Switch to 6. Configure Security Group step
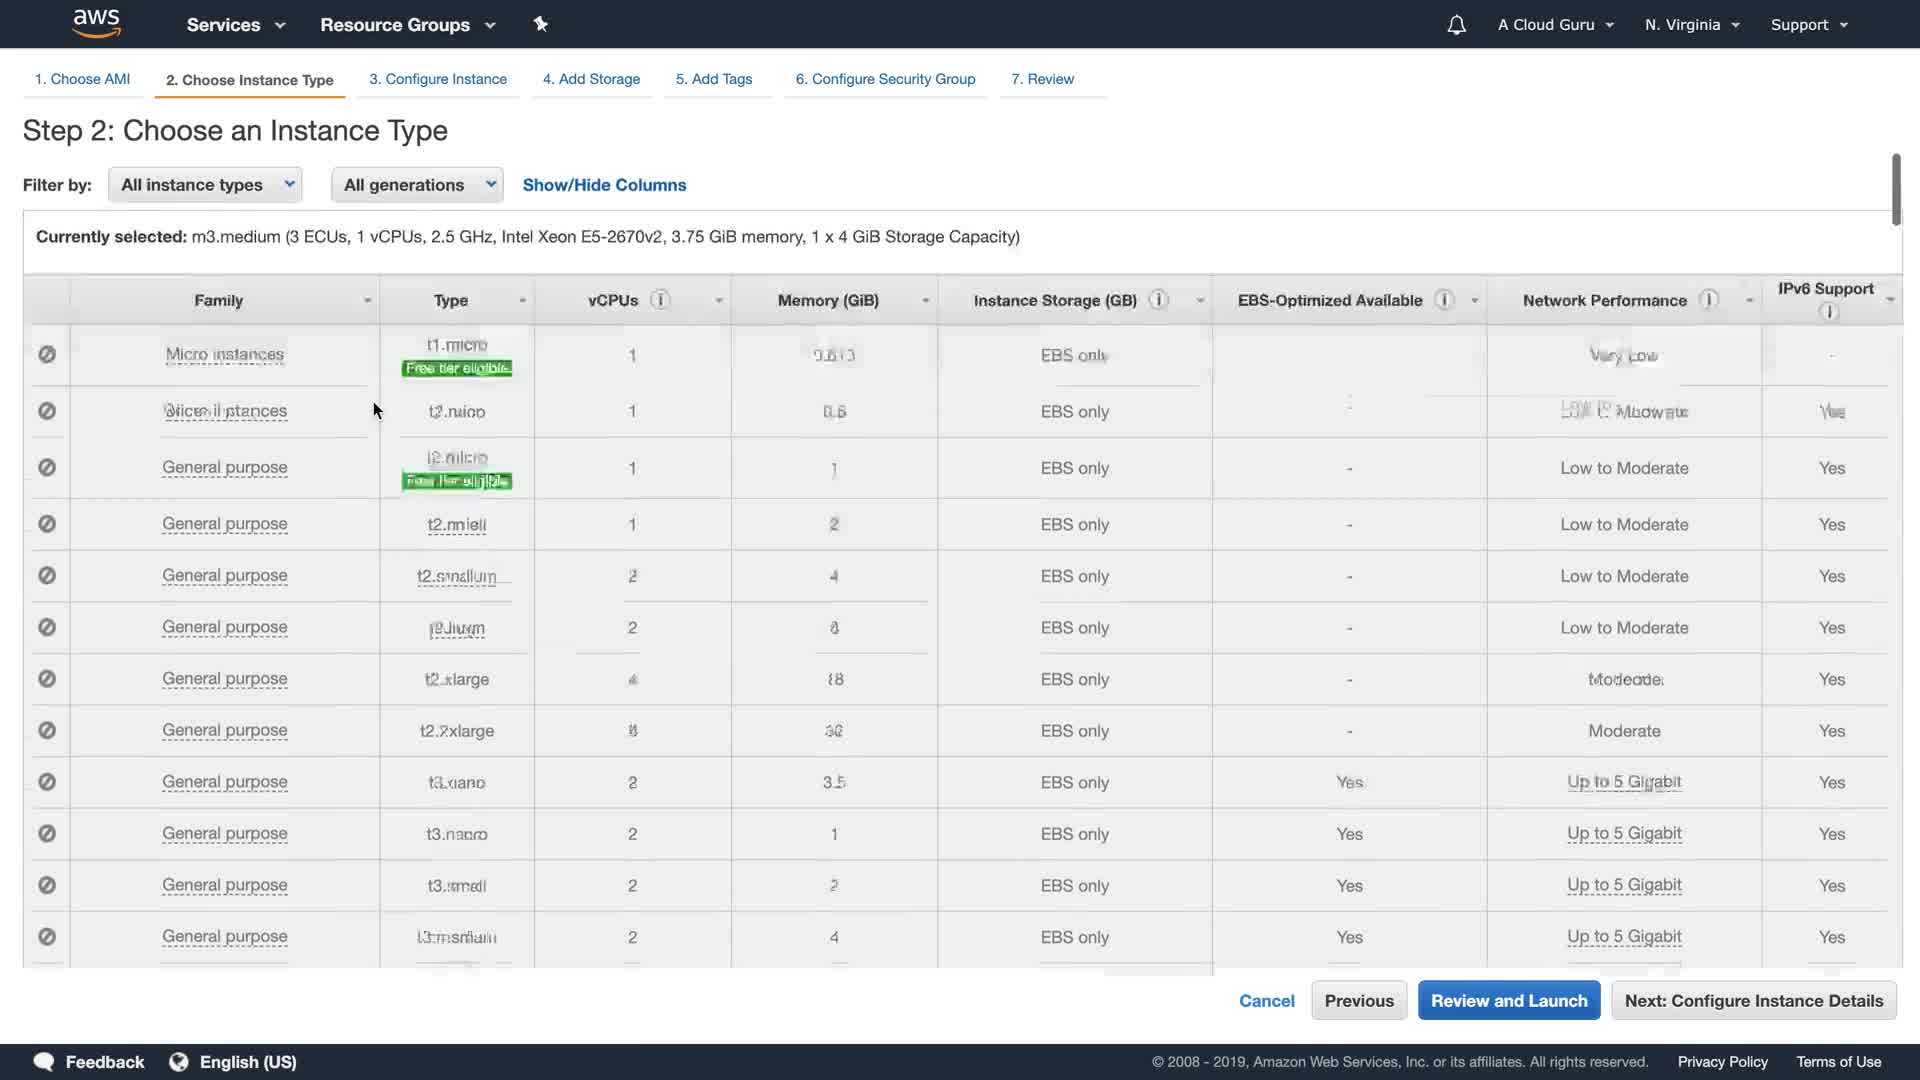The height and width of the screenshot is (1080, 1920). [885, 79]
